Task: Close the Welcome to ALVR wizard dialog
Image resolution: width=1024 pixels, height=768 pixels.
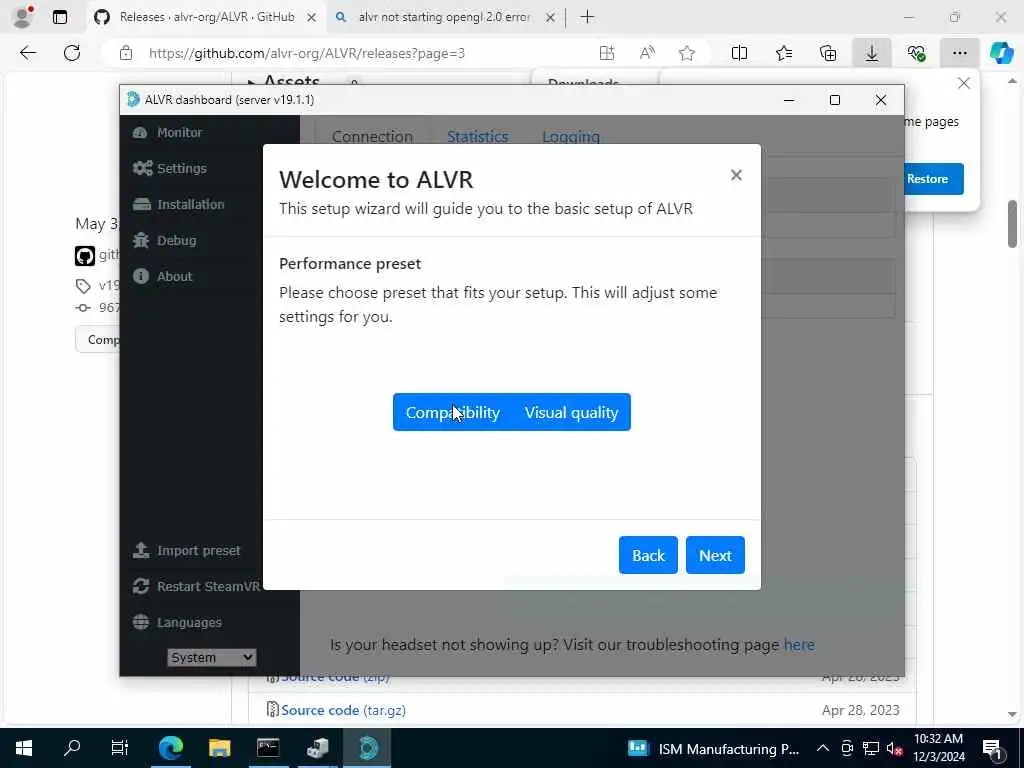Action: point(736,175)
